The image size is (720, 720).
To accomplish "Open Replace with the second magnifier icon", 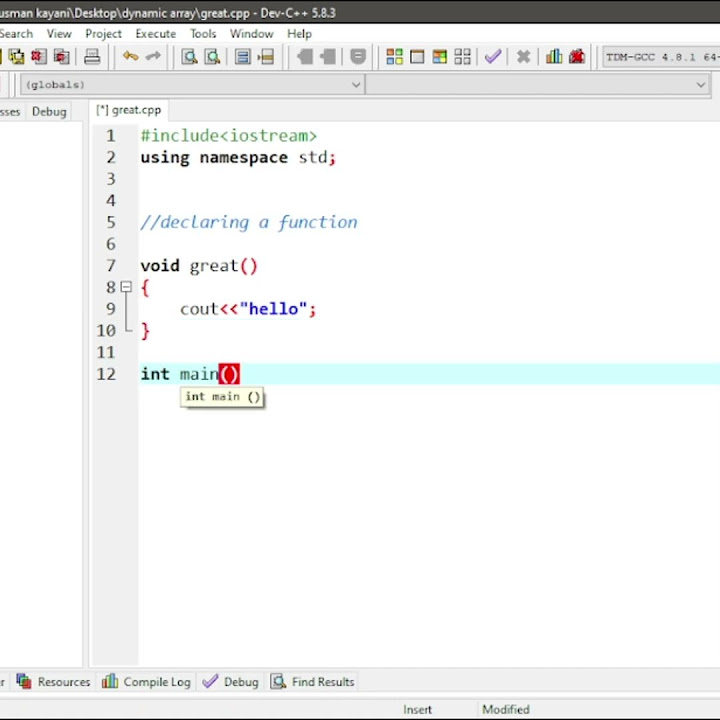I will click(212, 57).
